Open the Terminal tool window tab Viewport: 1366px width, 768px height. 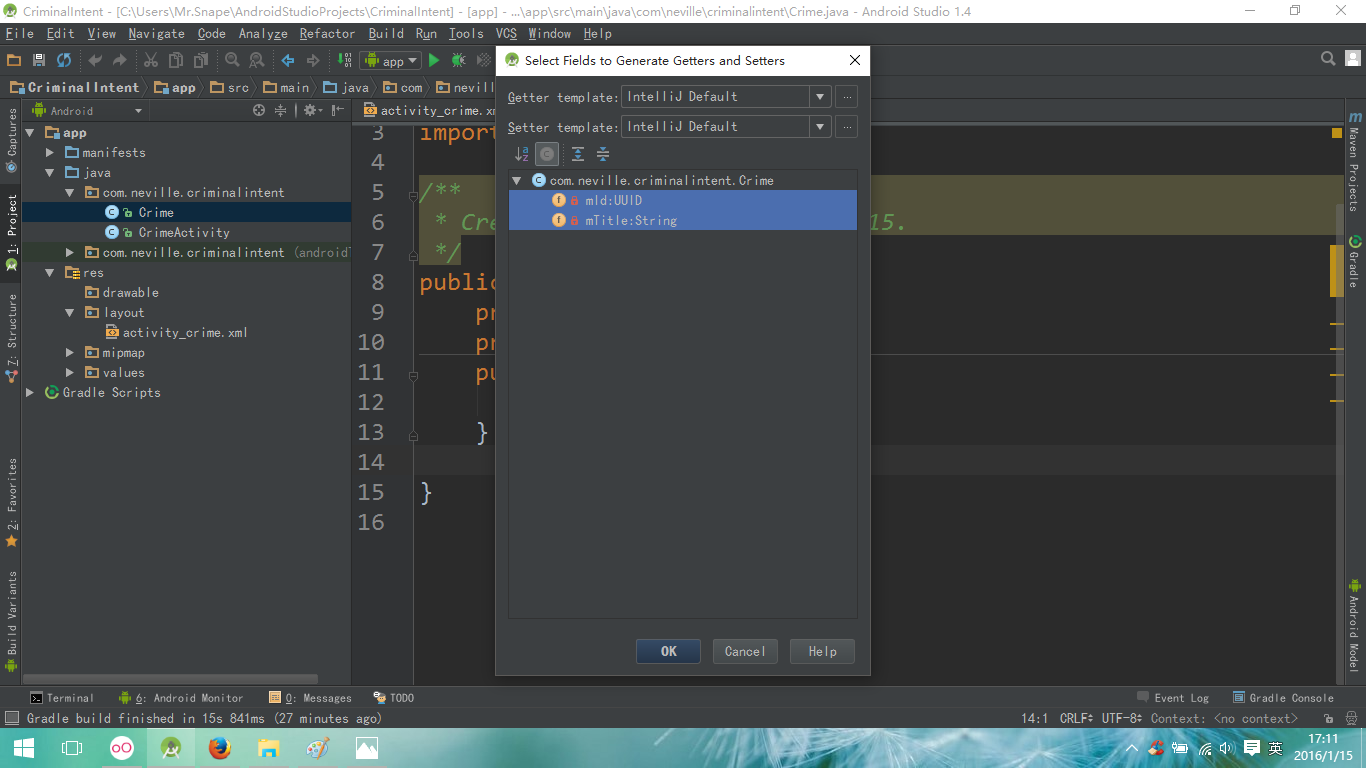(62, 698)
